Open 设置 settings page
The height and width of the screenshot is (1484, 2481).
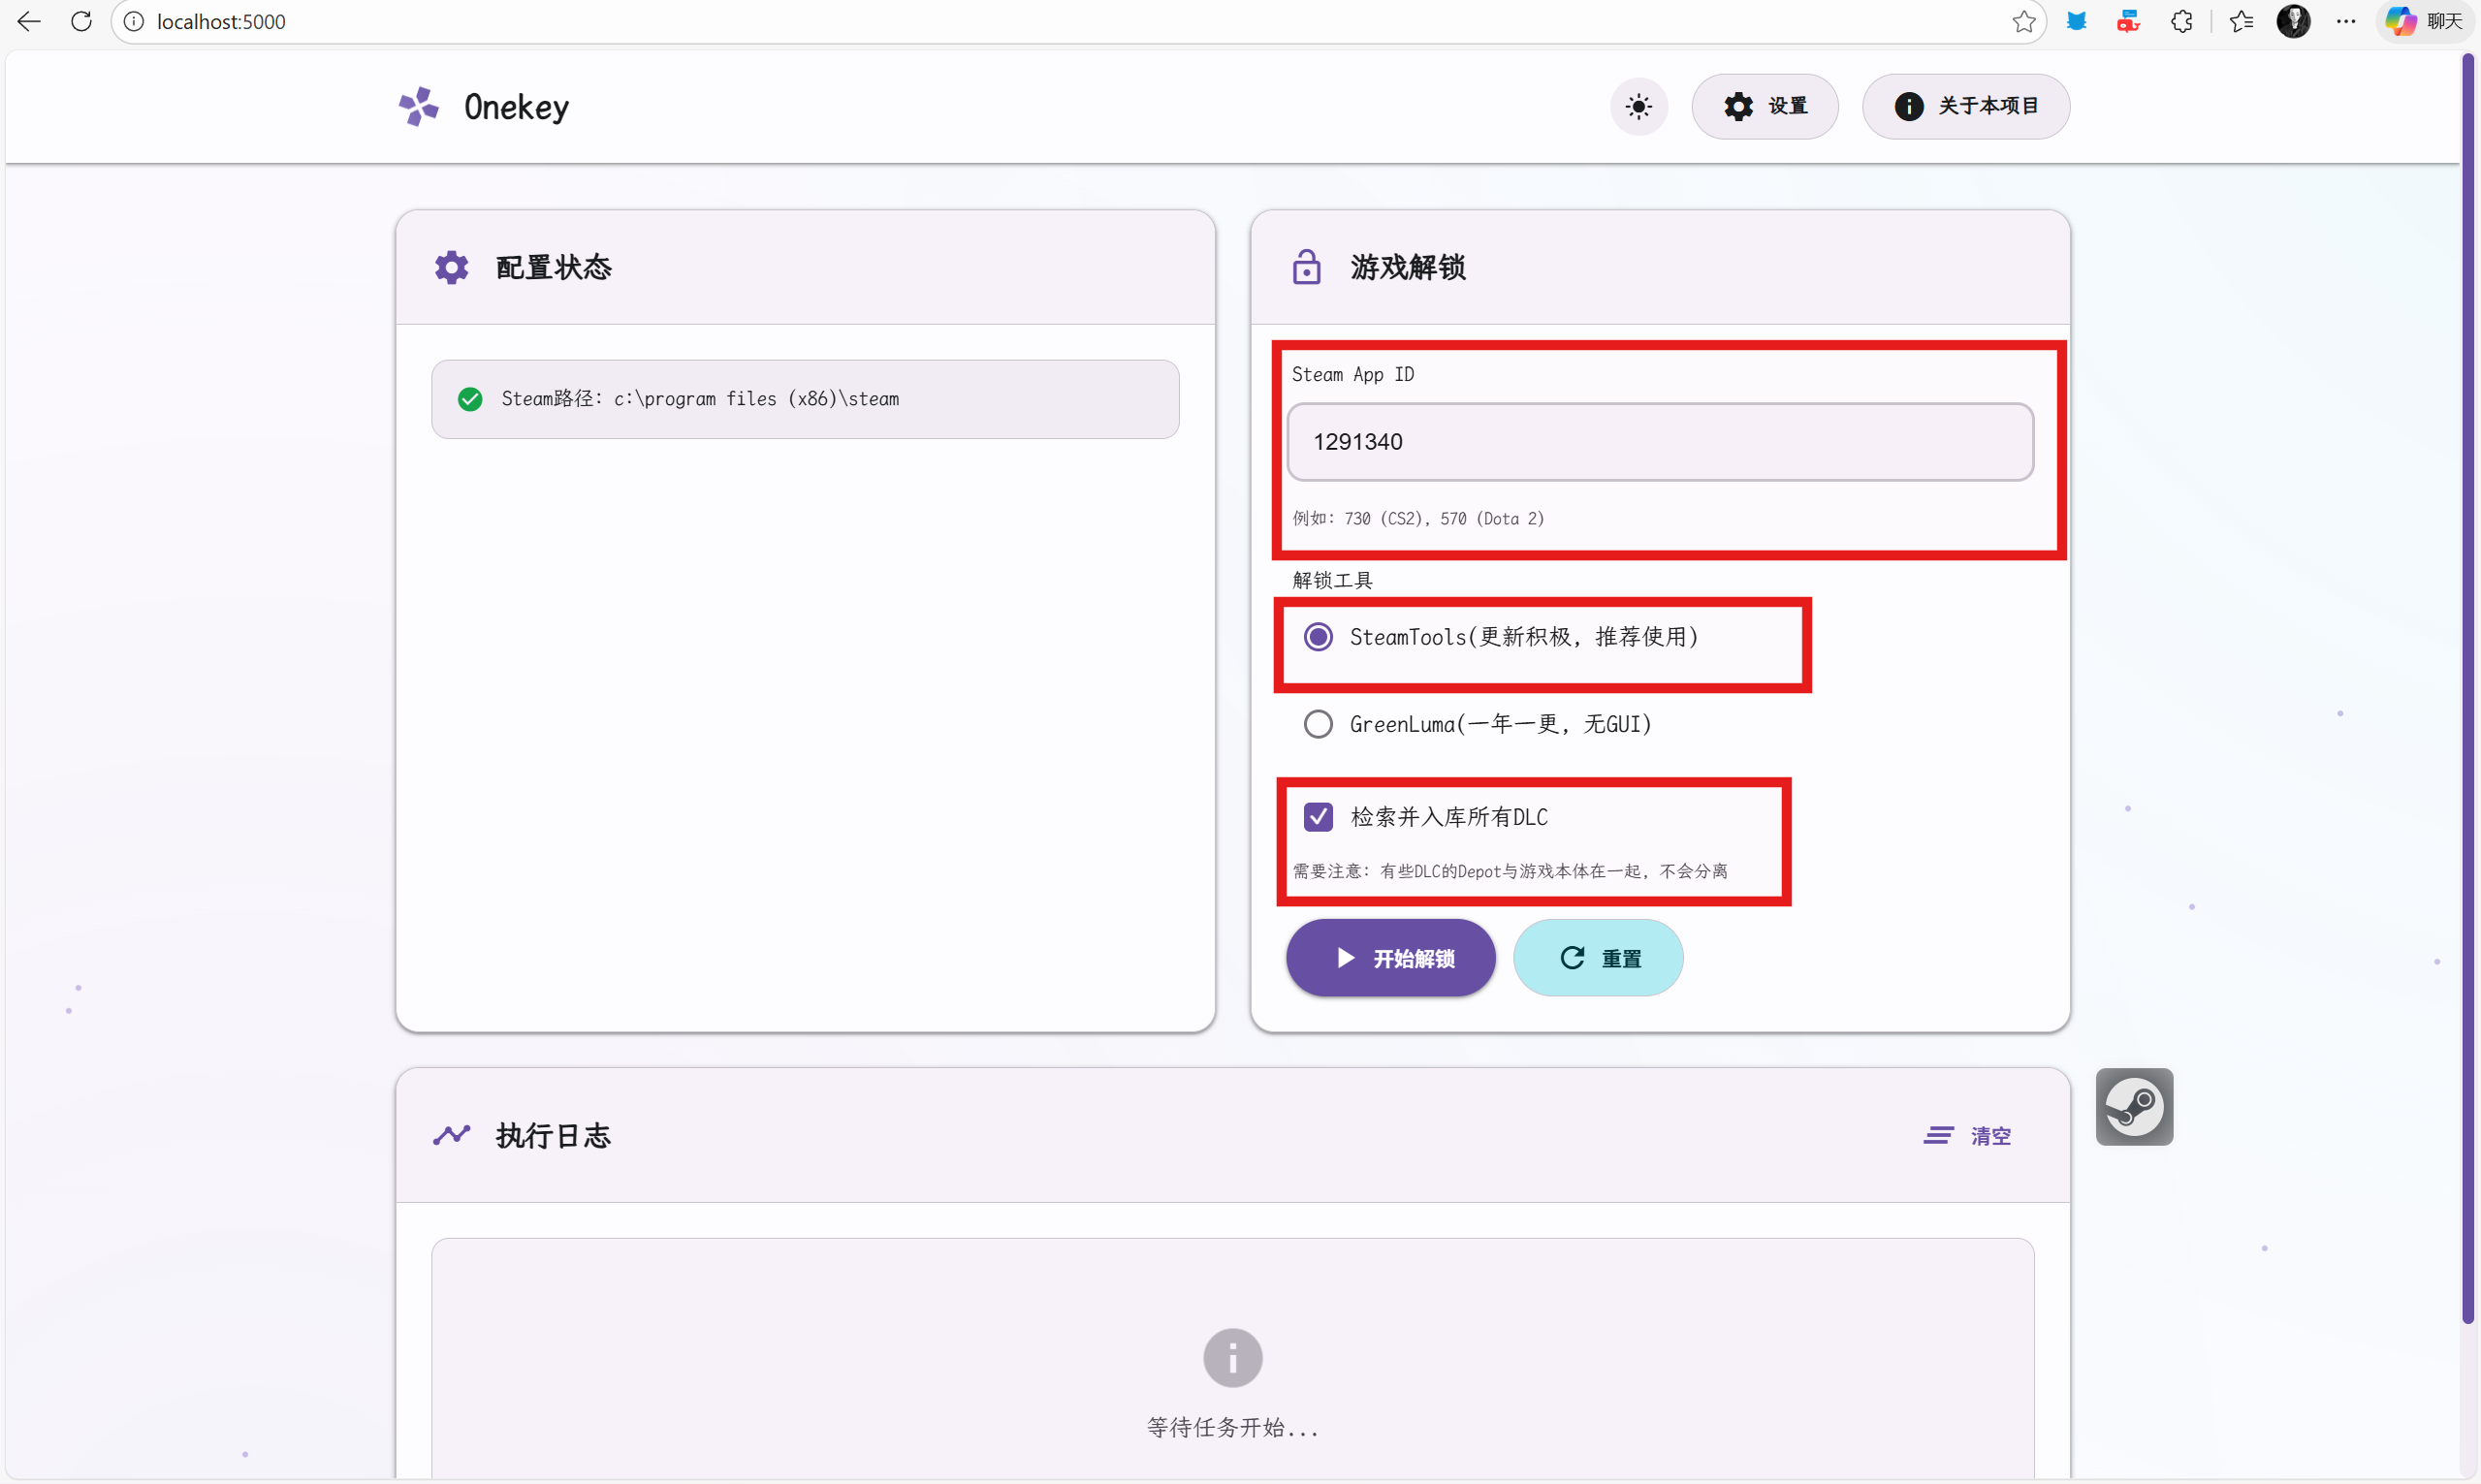1764,106
